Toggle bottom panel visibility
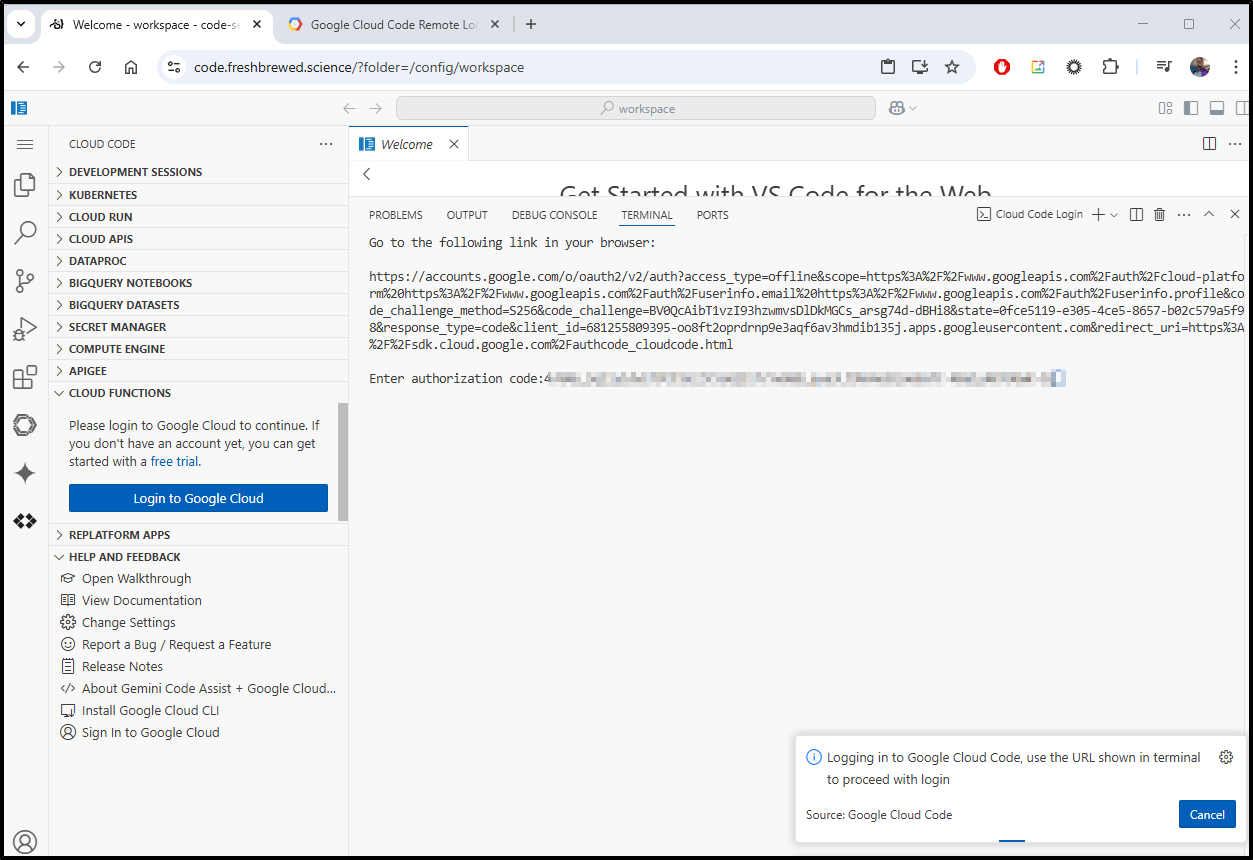 pos(1217,108)
